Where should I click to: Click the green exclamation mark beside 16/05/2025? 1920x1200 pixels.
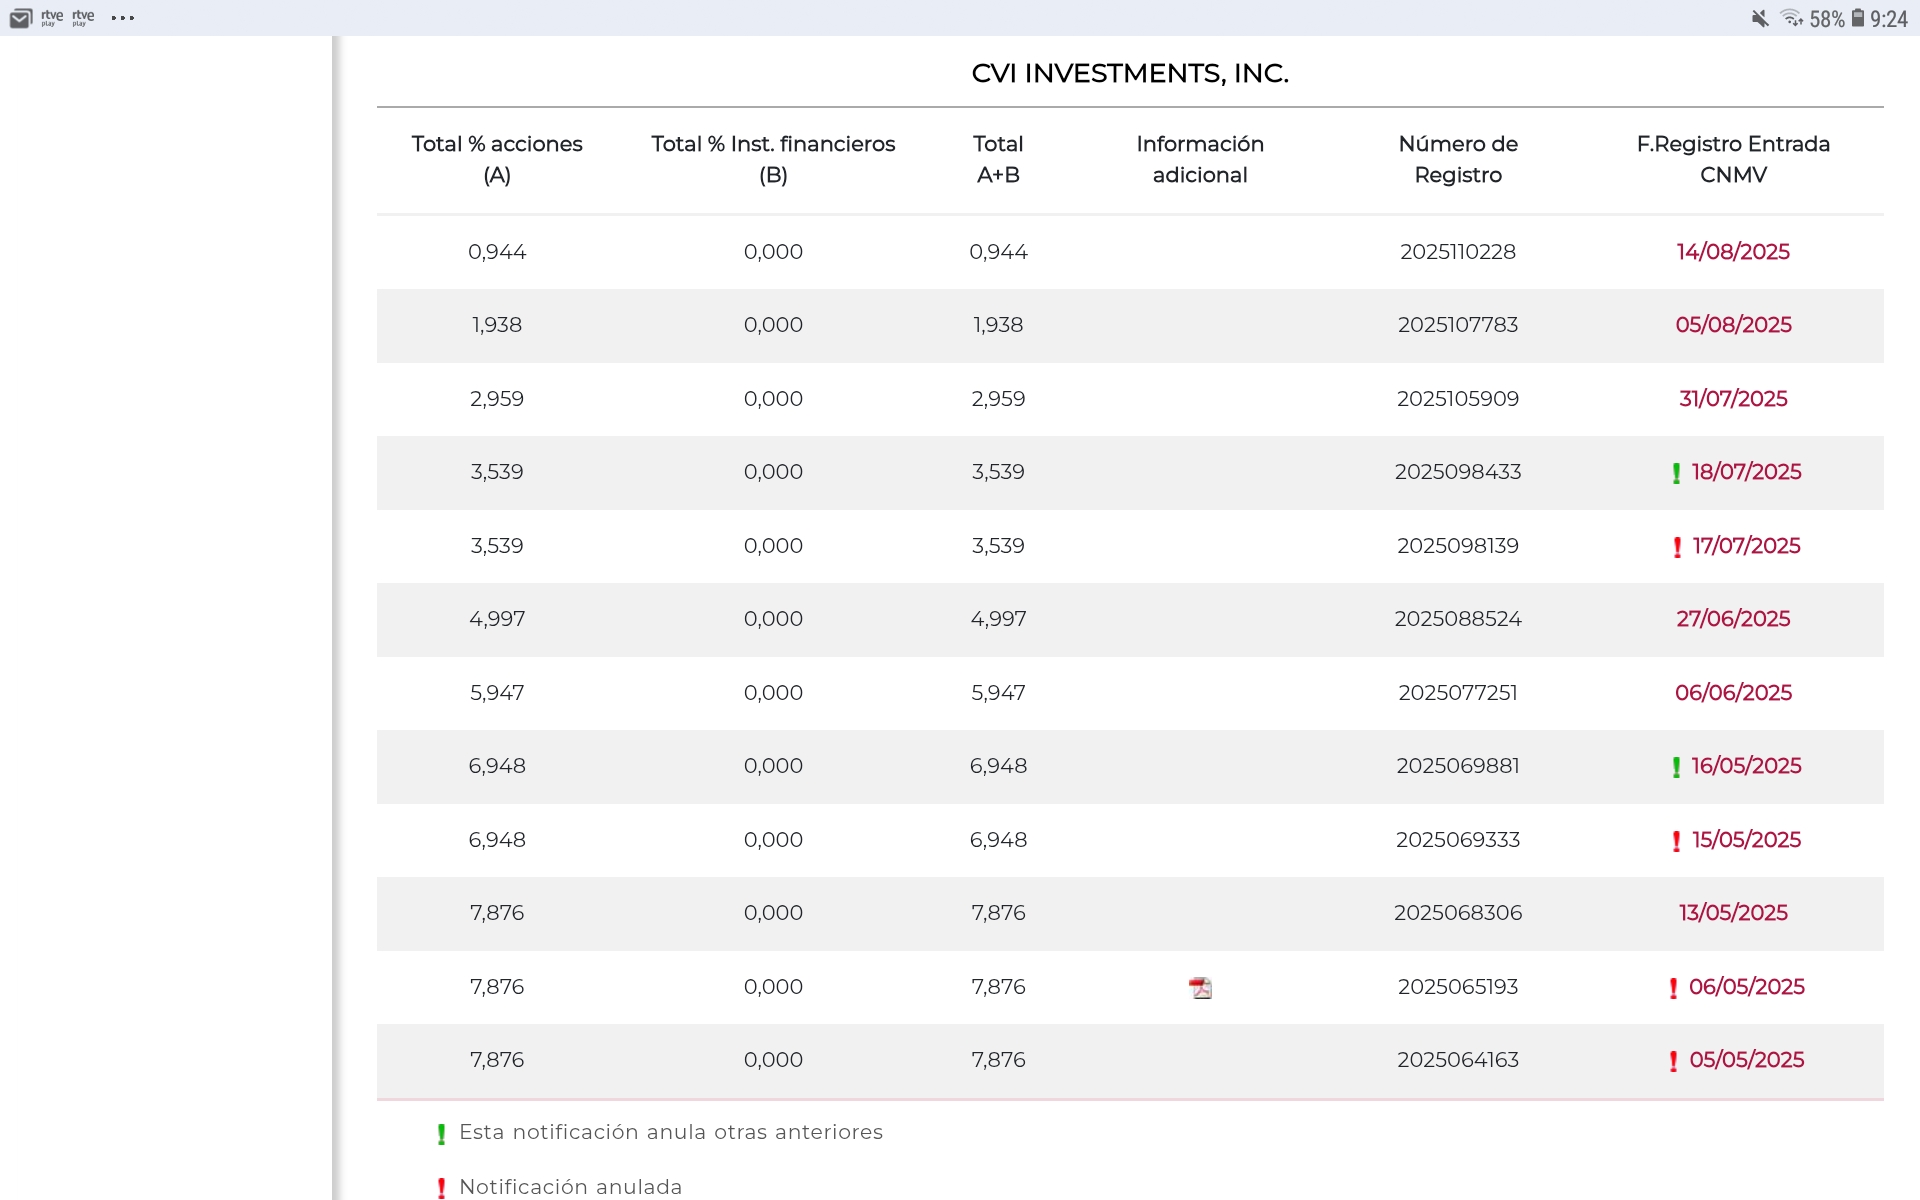pyautogui.click(x=1676, y=767)
